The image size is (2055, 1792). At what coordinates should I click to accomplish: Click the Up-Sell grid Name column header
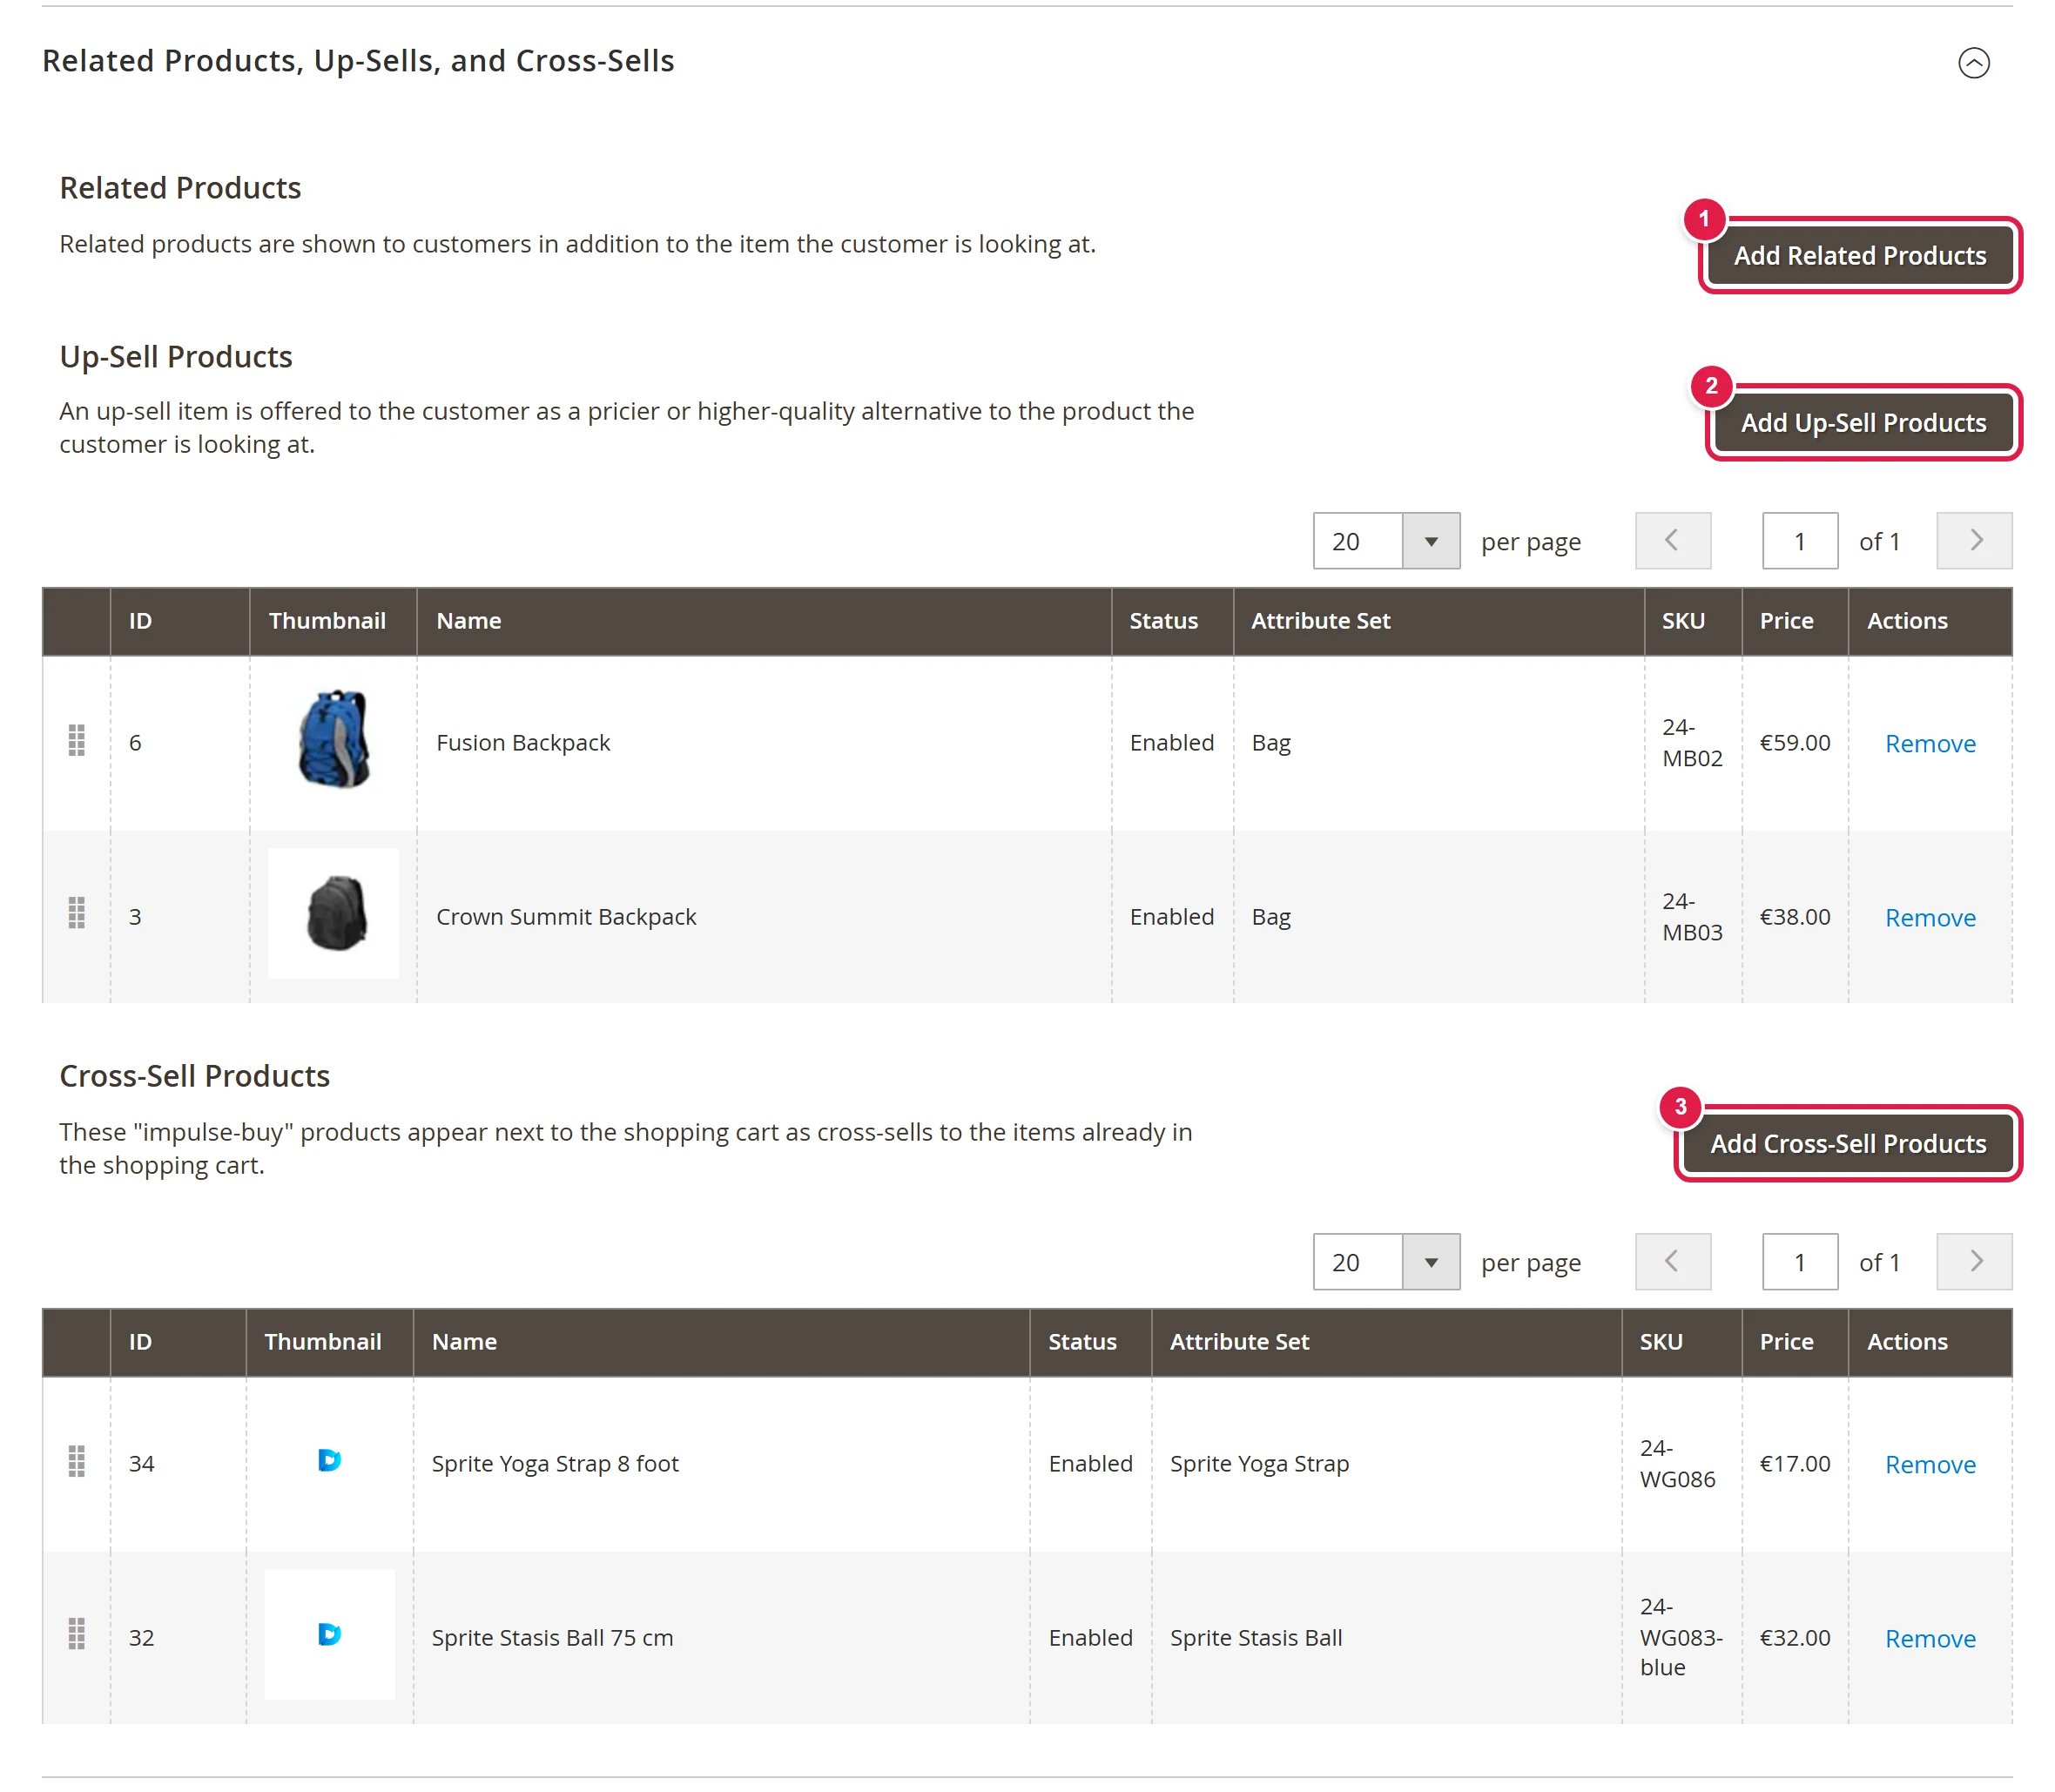pos(763,621)
